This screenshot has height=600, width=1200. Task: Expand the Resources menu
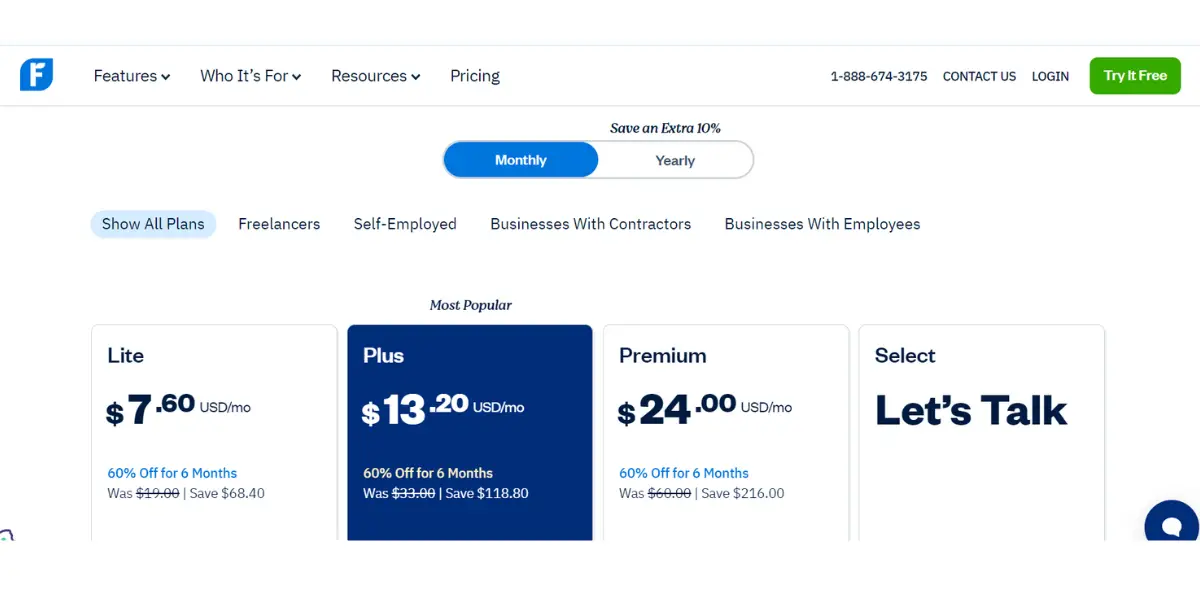click(x=376, y=76)
